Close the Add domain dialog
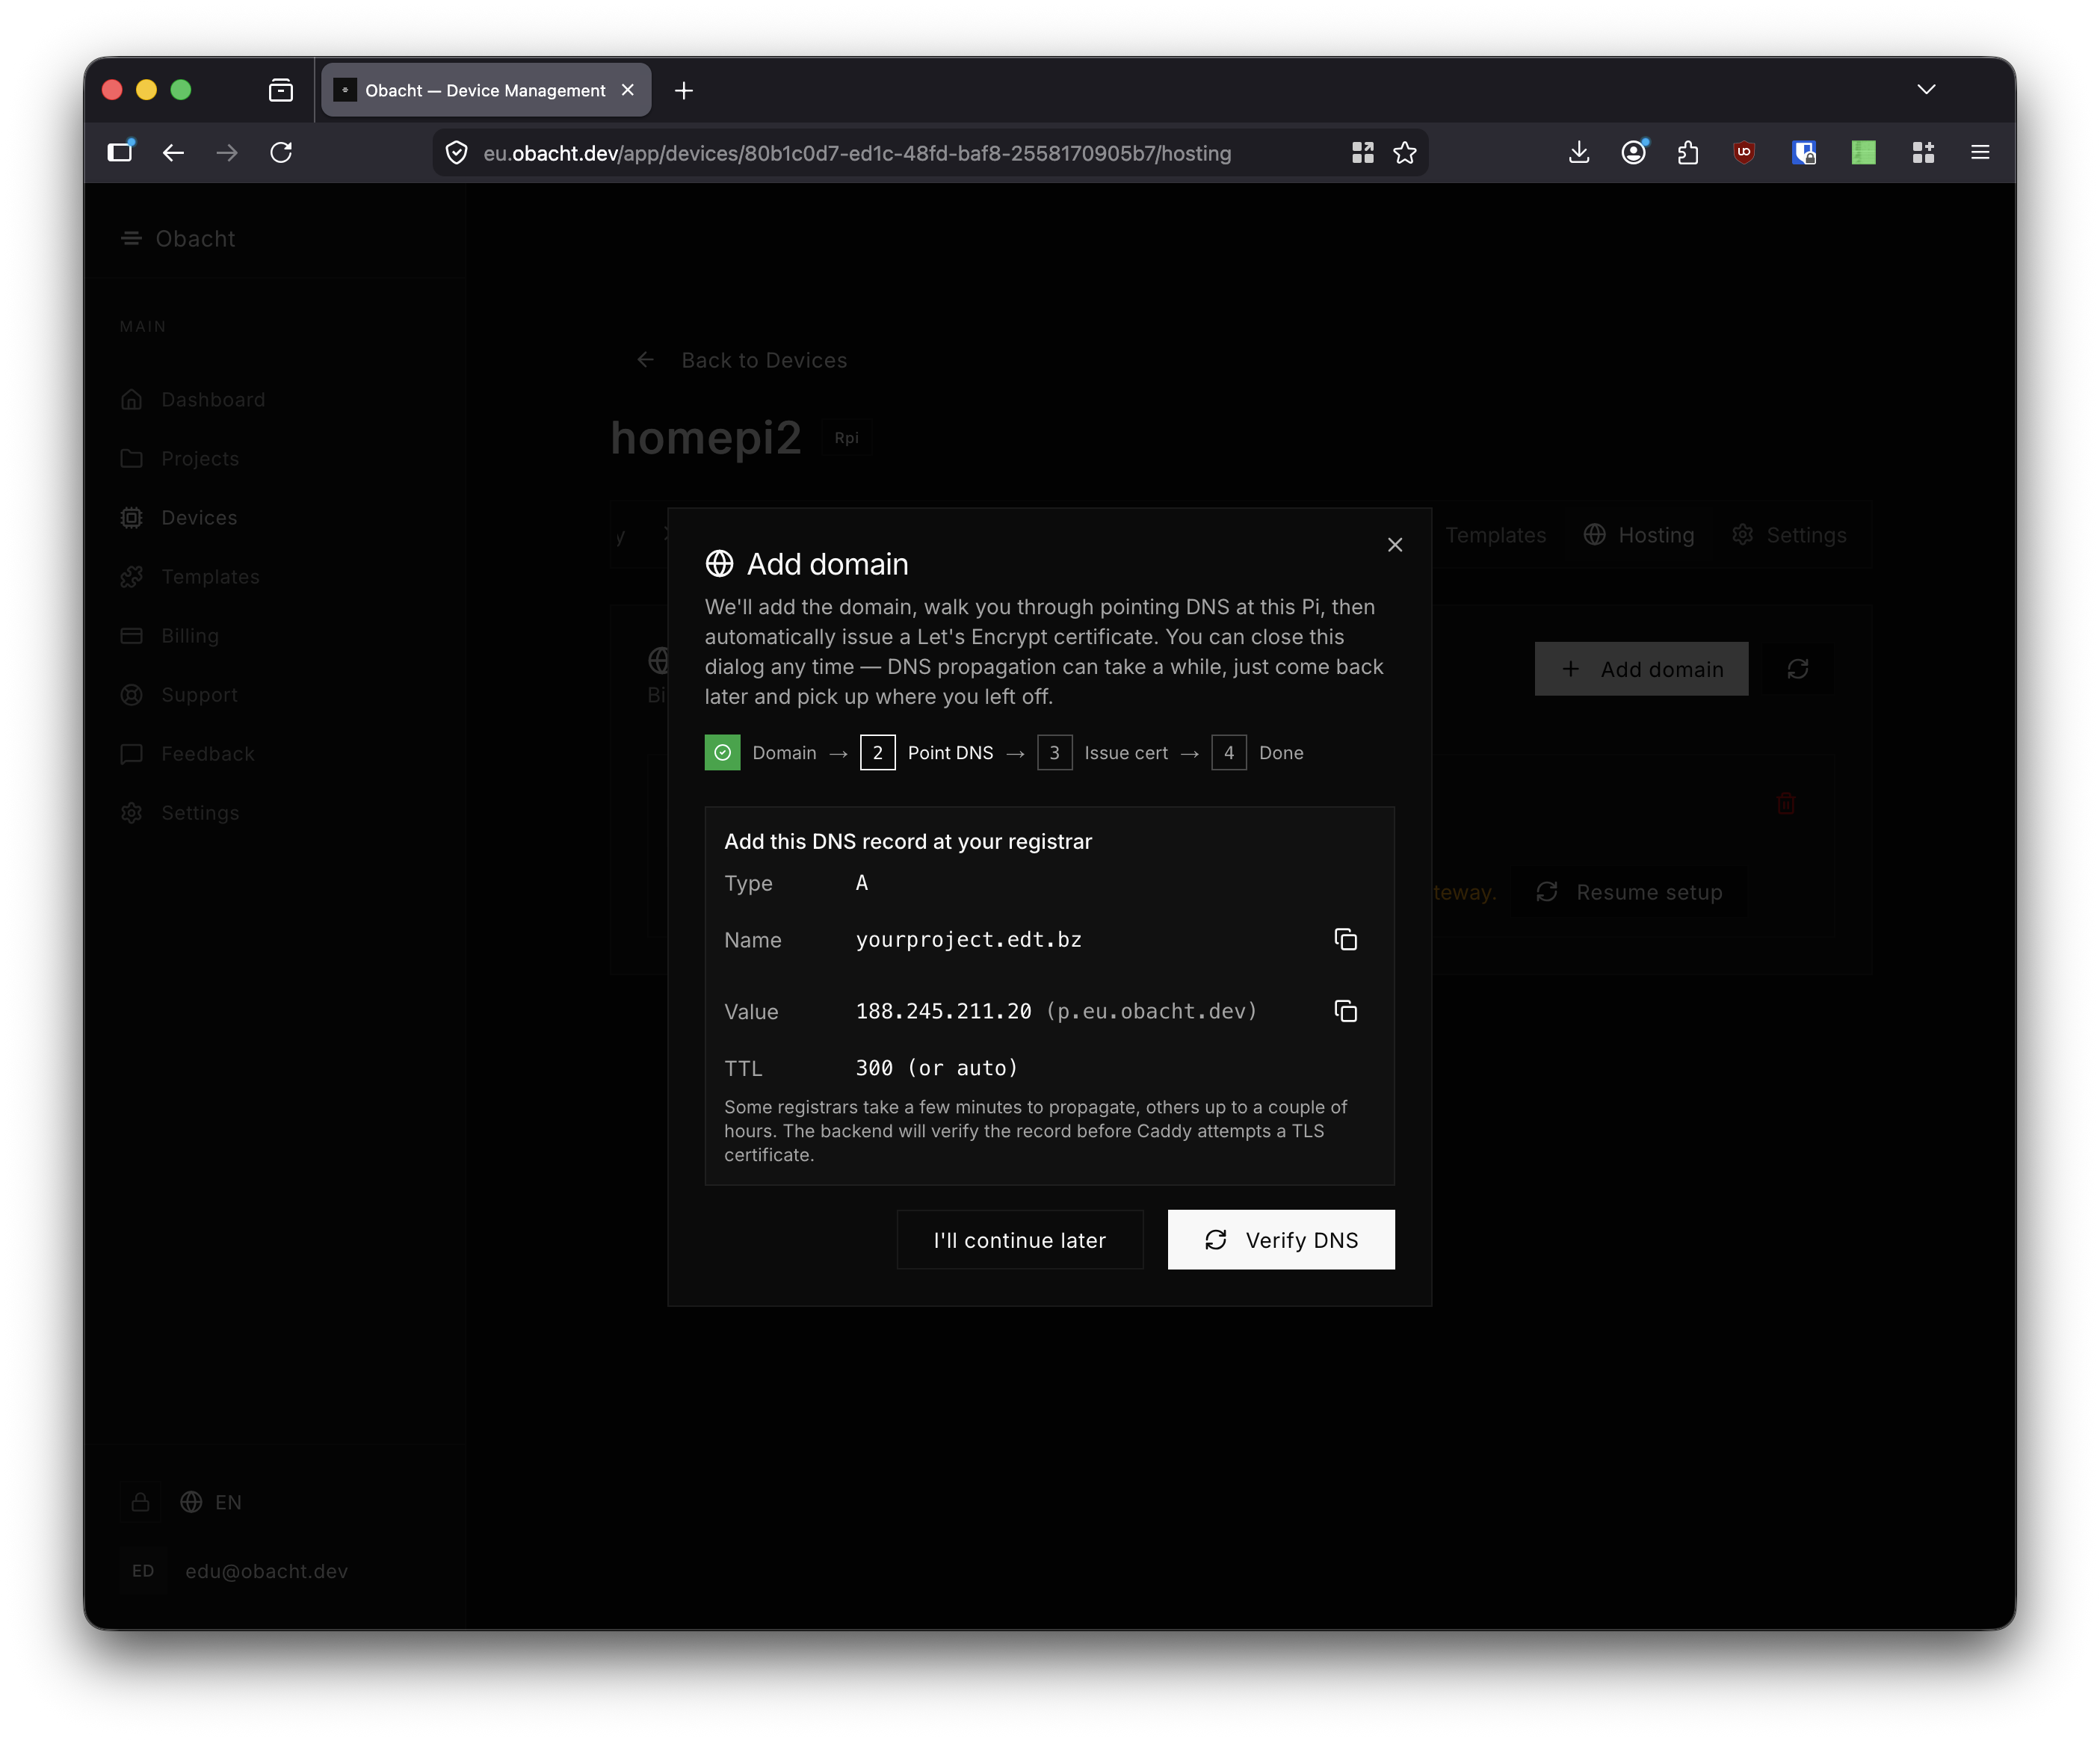Image resolution: width=2100 pixels, height=1741 pixels. pos(1395,545)
